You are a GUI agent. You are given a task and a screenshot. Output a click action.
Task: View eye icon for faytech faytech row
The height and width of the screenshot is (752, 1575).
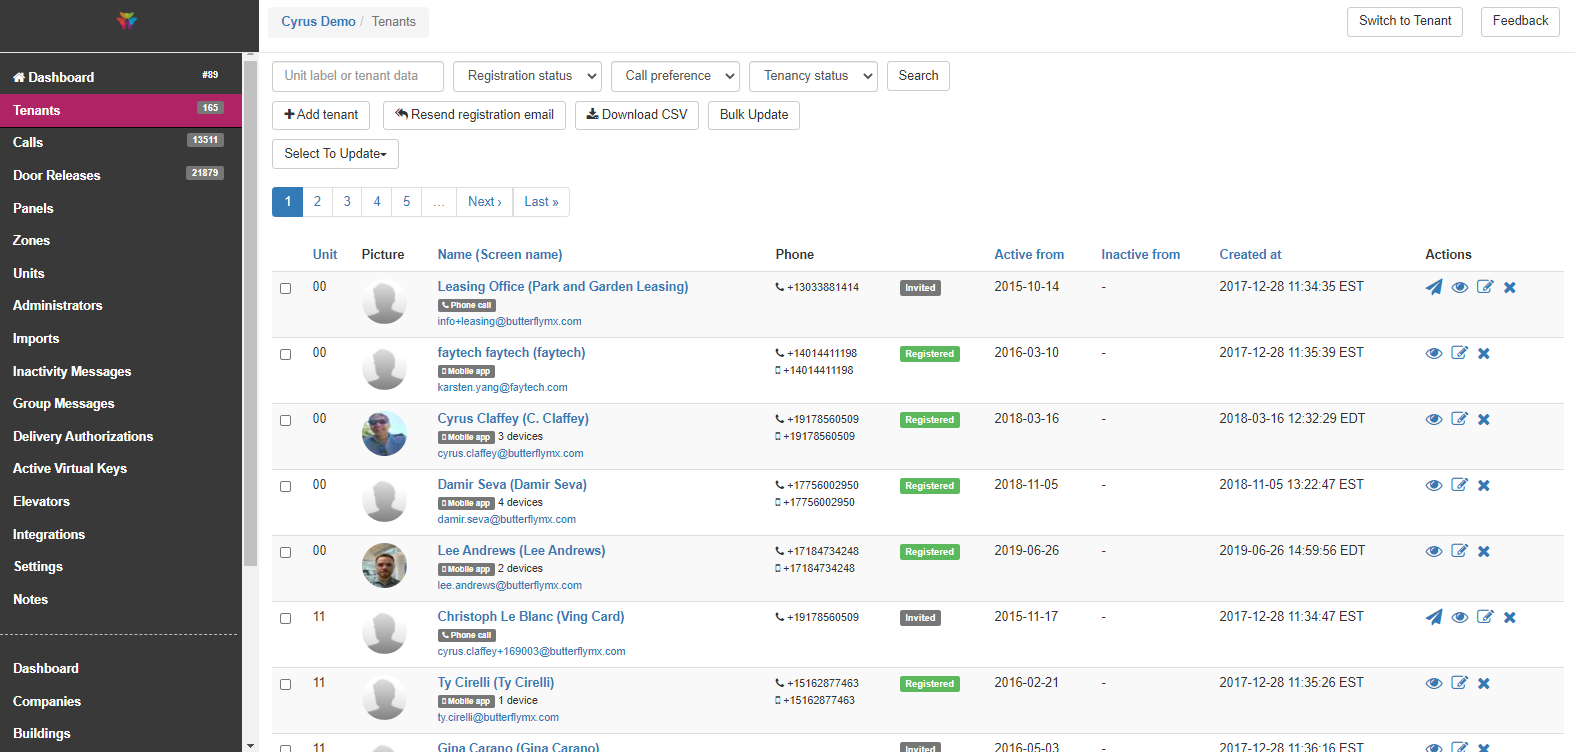(x=1434, y=354)
